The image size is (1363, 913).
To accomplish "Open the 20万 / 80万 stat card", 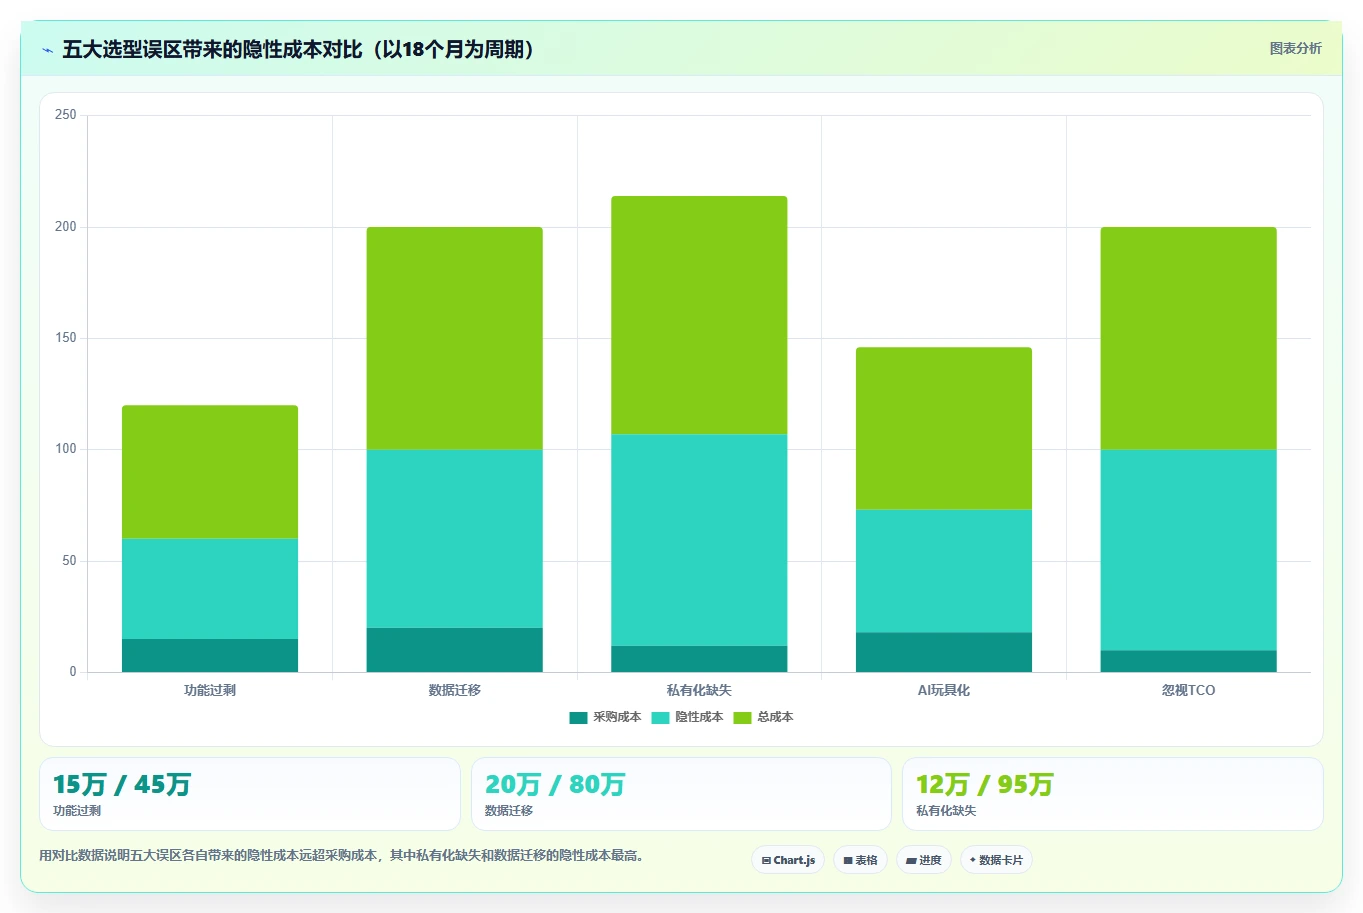I will click(681, 794).
